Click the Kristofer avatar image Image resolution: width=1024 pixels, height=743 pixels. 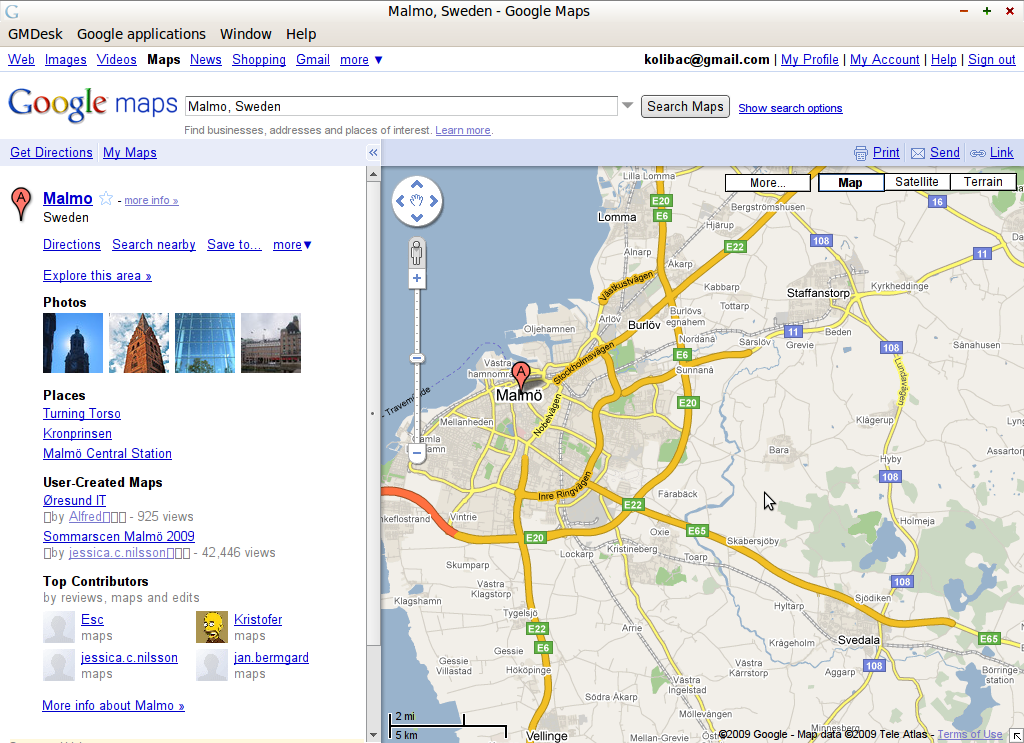tap(212, 627)
